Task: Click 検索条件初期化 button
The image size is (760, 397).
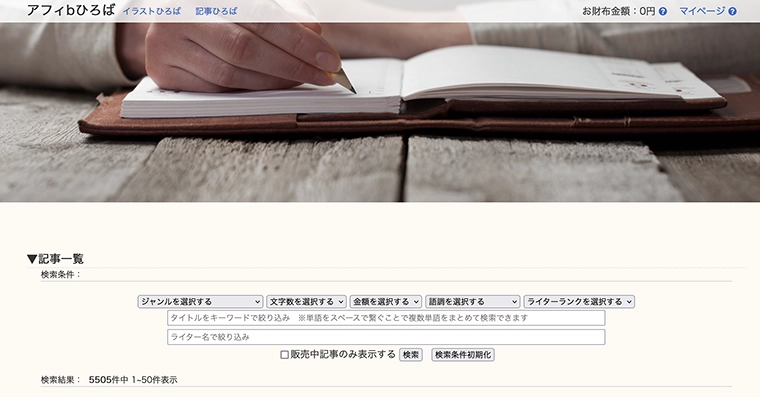Action: tap(463, 355)
